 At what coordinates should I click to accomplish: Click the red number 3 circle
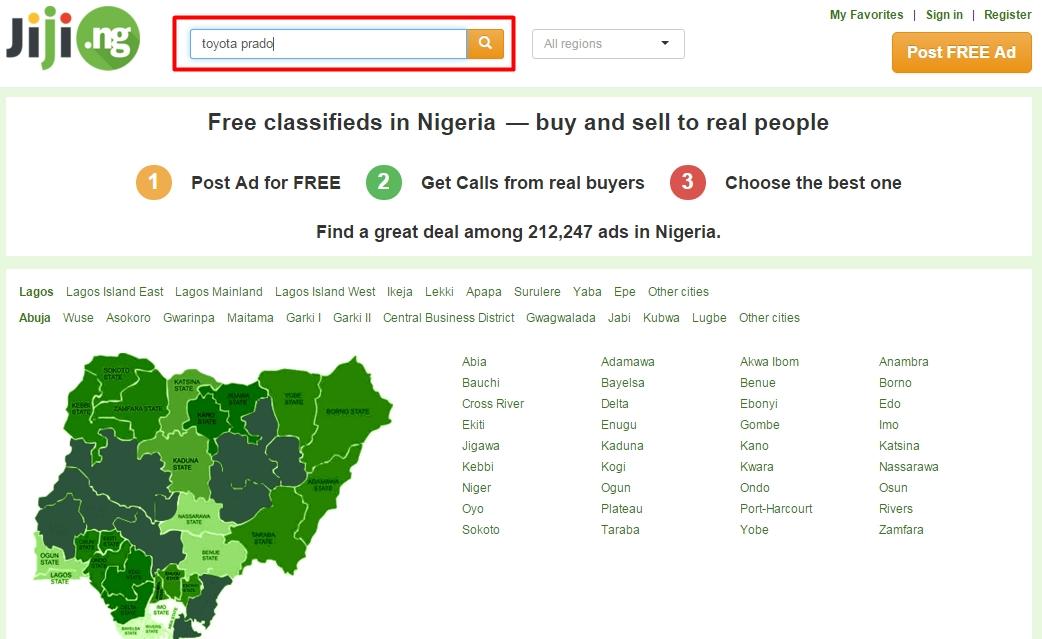687,182
